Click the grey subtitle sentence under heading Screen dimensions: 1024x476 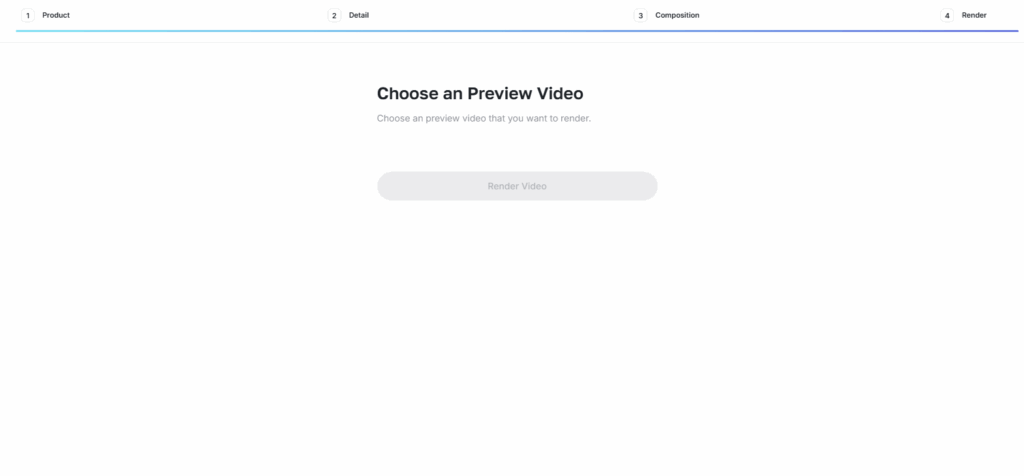(x=484, y=118)
